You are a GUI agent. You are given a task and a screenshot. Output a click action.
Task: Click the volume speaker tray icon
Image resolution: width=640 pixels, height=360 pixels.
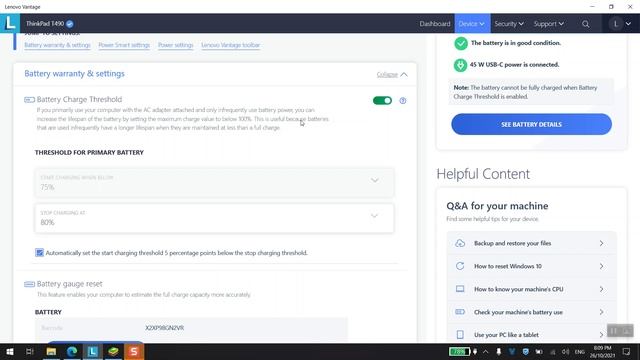tap(565, 351)
